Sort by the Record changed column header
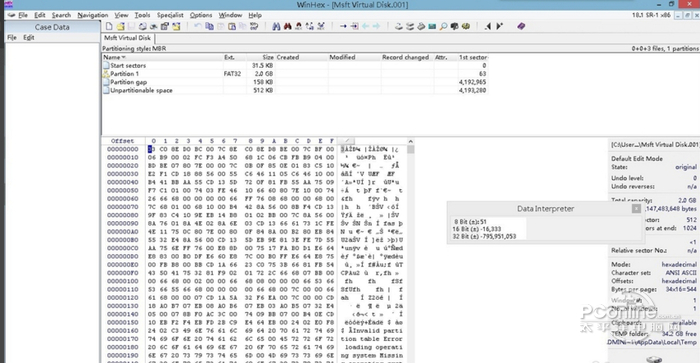The height and width of the screenshot is (363, 700). (407, 57)
